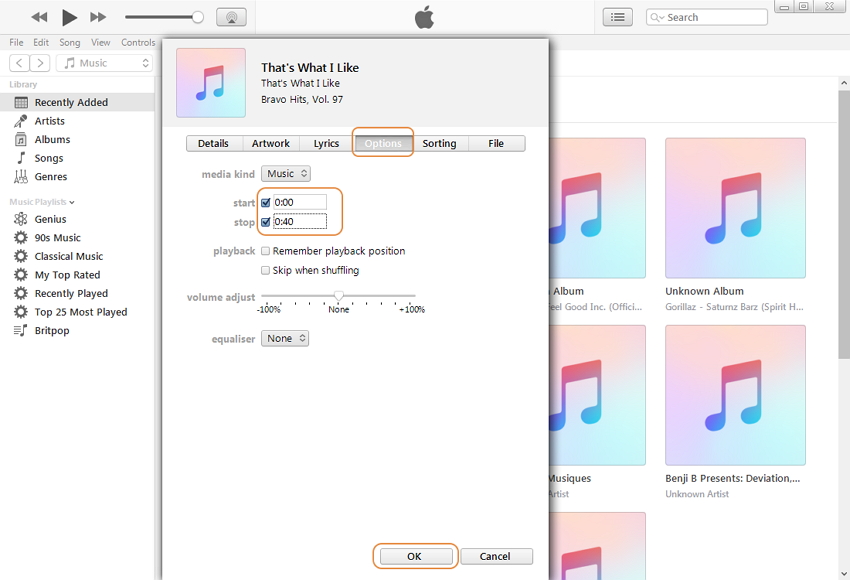Select the Genius playlist

tap(50, 219)
